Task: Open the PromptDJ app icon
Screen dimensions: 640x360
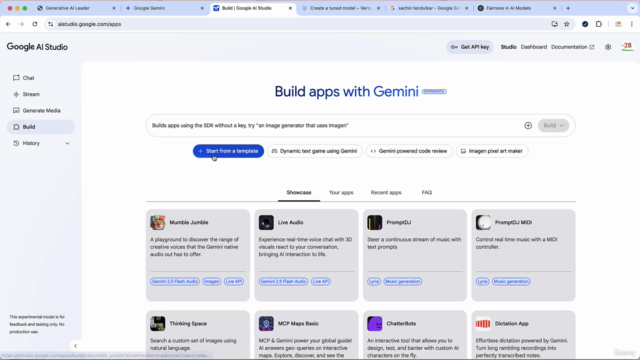Action: tap(374, 222)
